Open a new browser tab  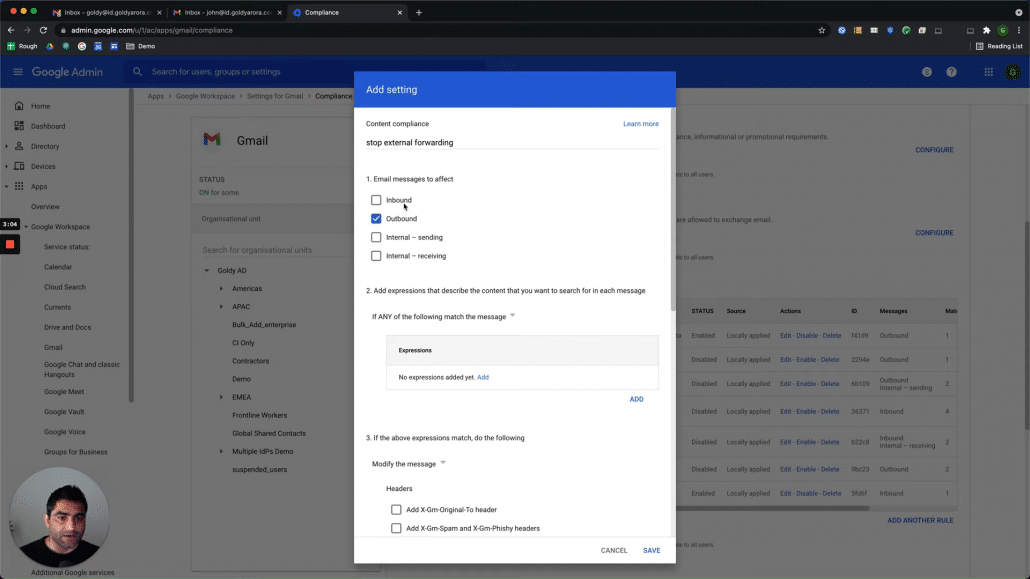[x=418, y=12]
